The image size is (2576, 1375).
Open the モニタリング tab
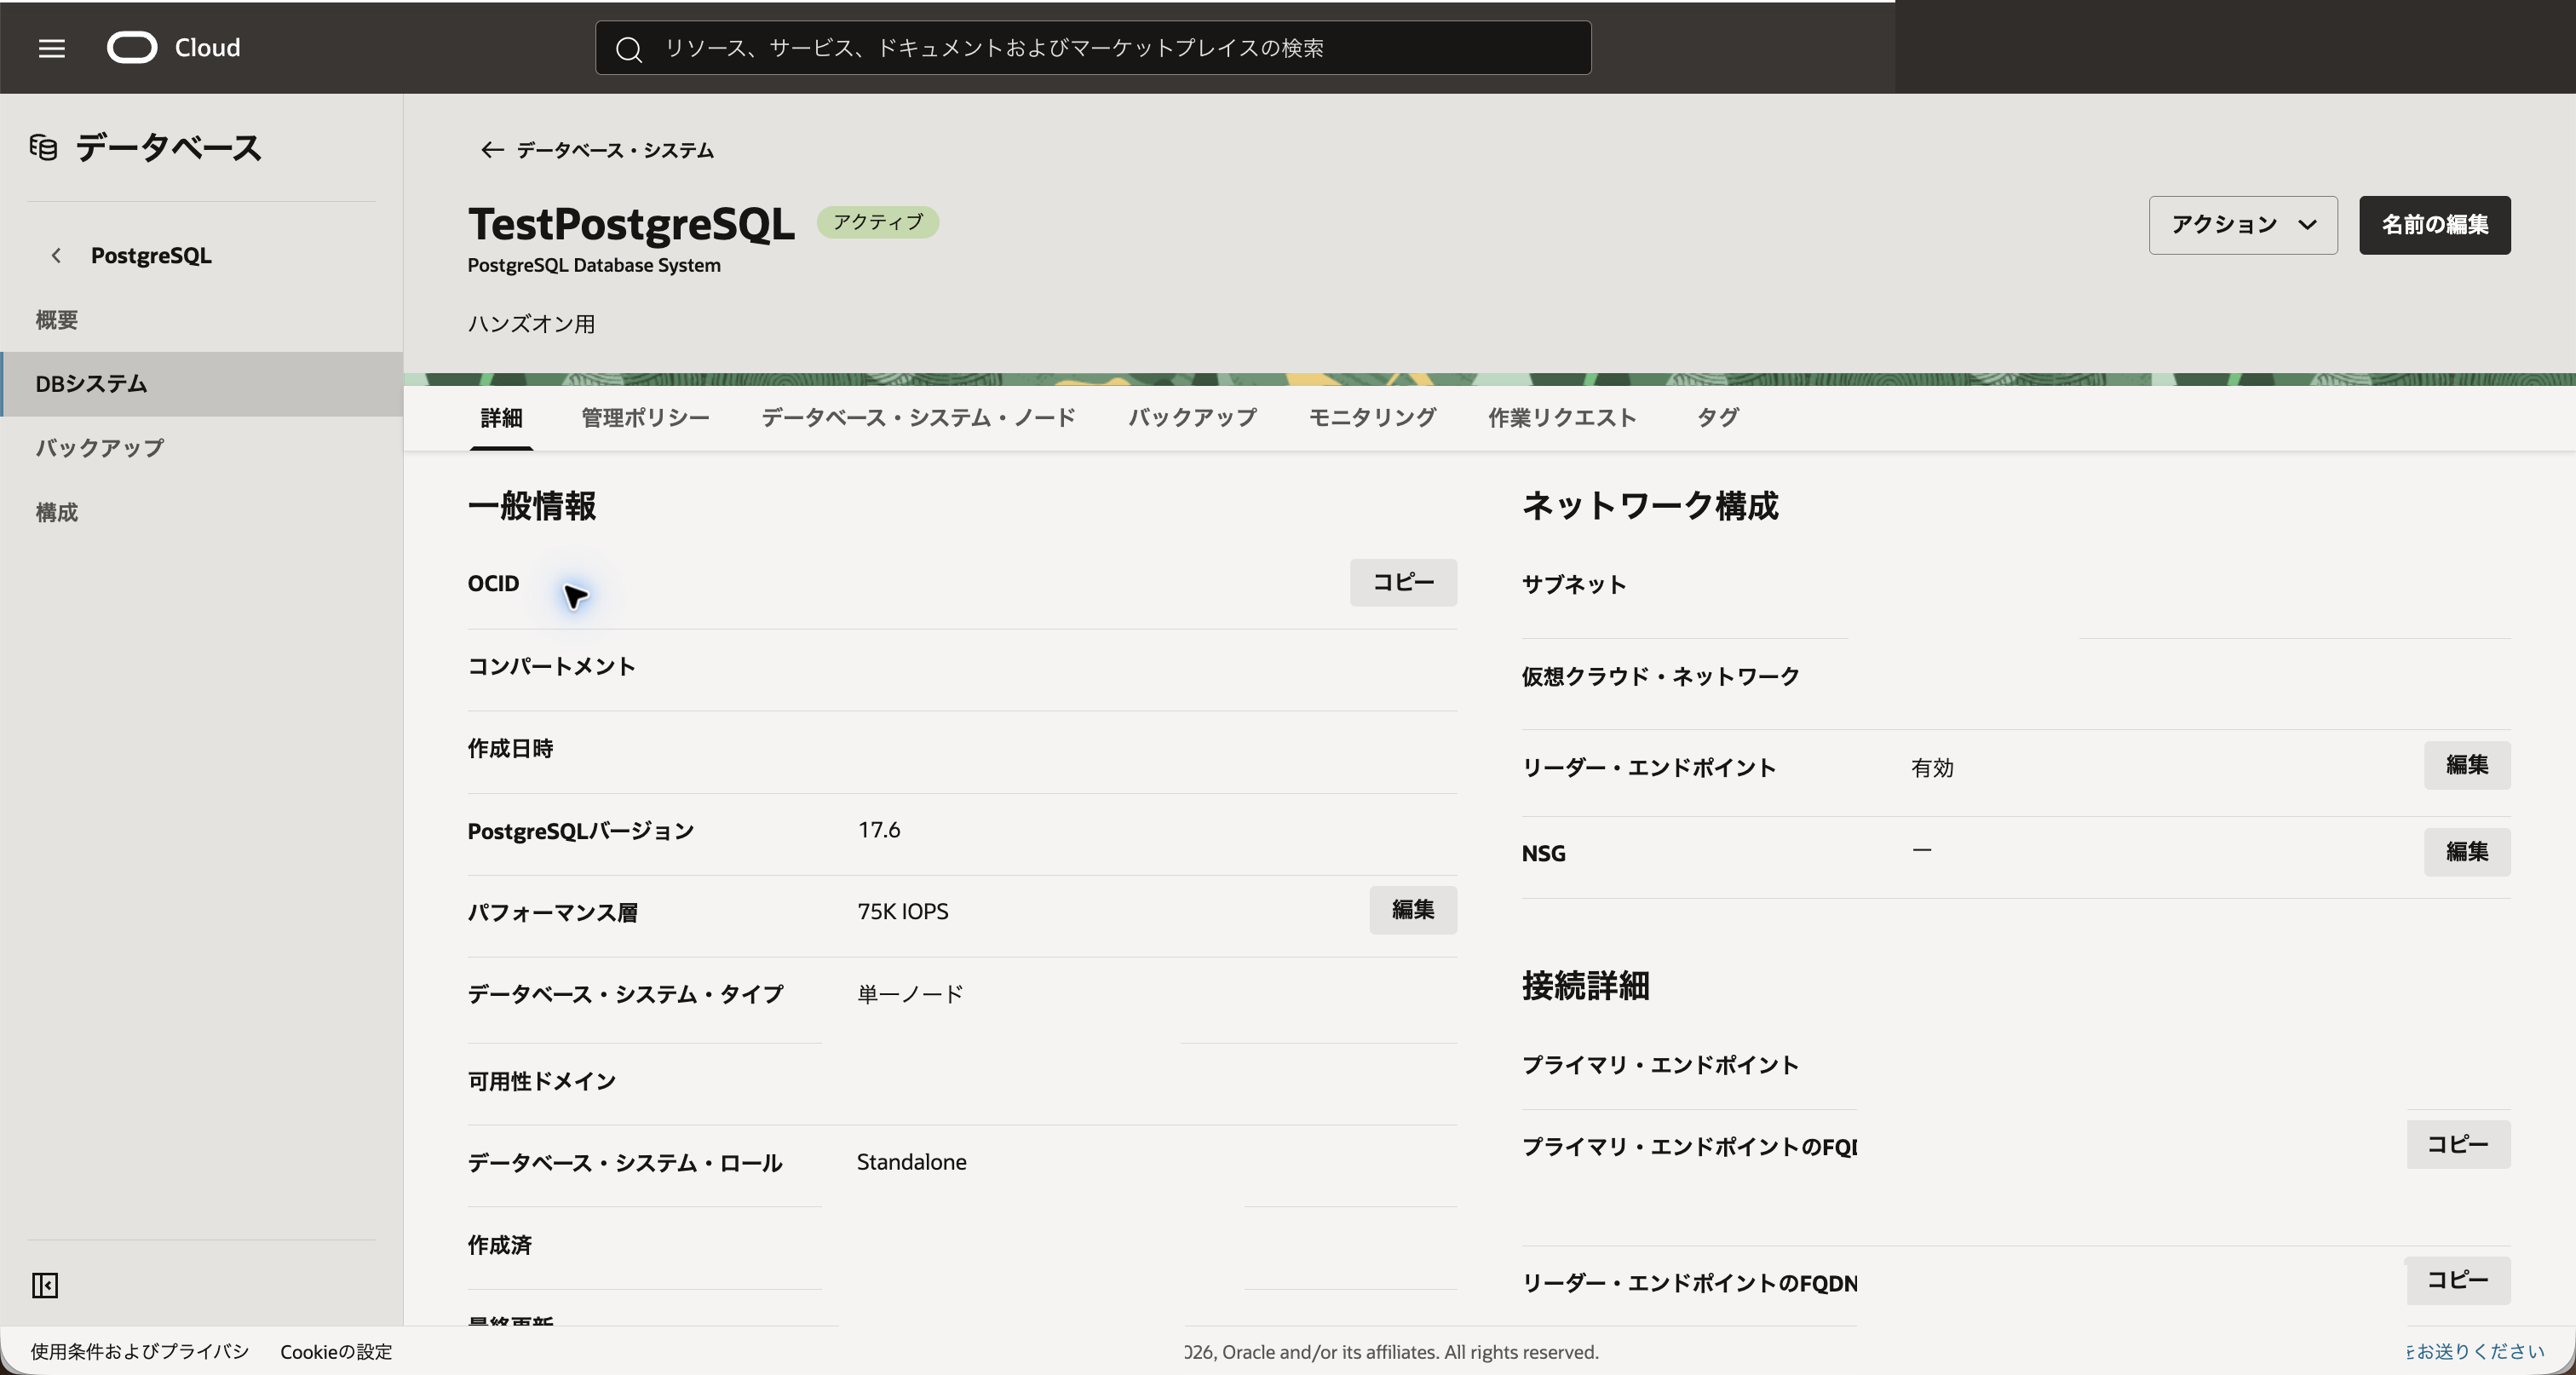click(x=1372, y=418)
